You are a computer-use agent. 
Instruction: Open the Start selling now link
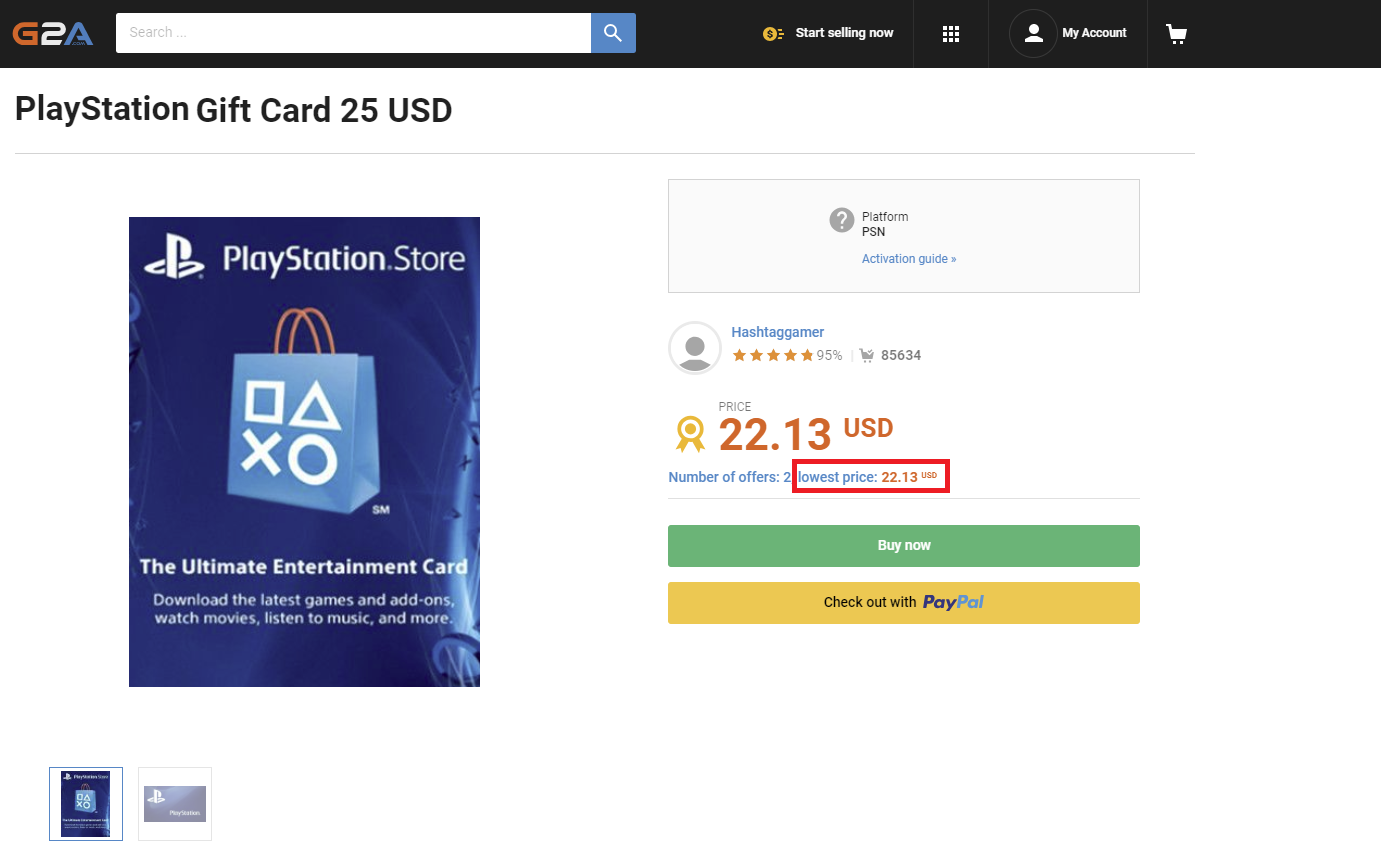tap(844, 33)
